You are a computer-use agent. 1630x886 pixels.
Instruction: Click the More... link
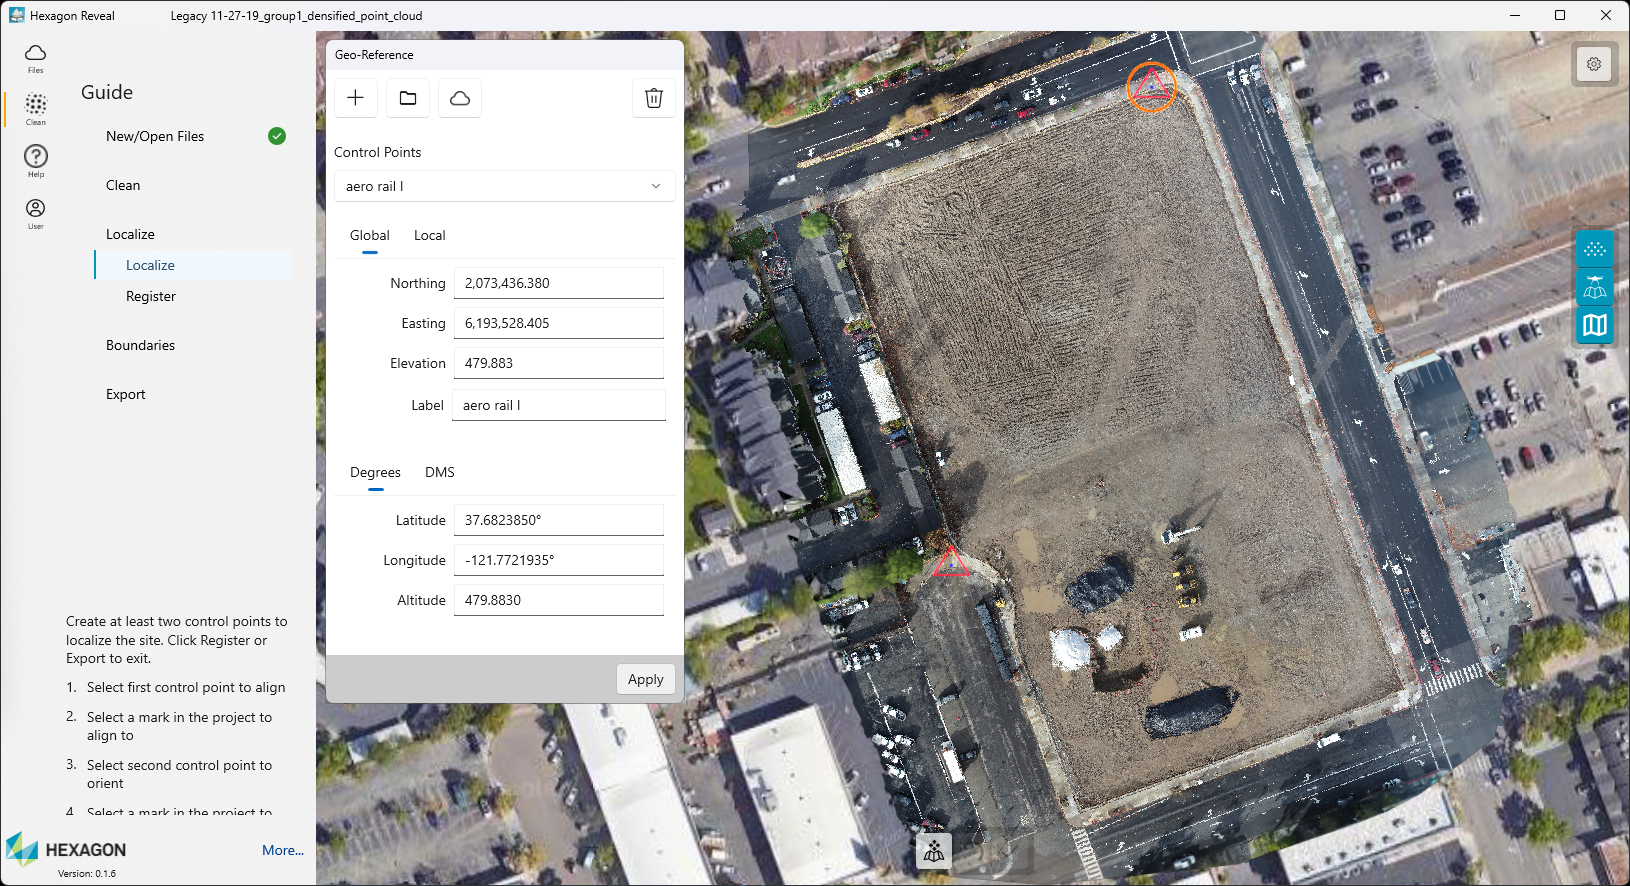282,850
